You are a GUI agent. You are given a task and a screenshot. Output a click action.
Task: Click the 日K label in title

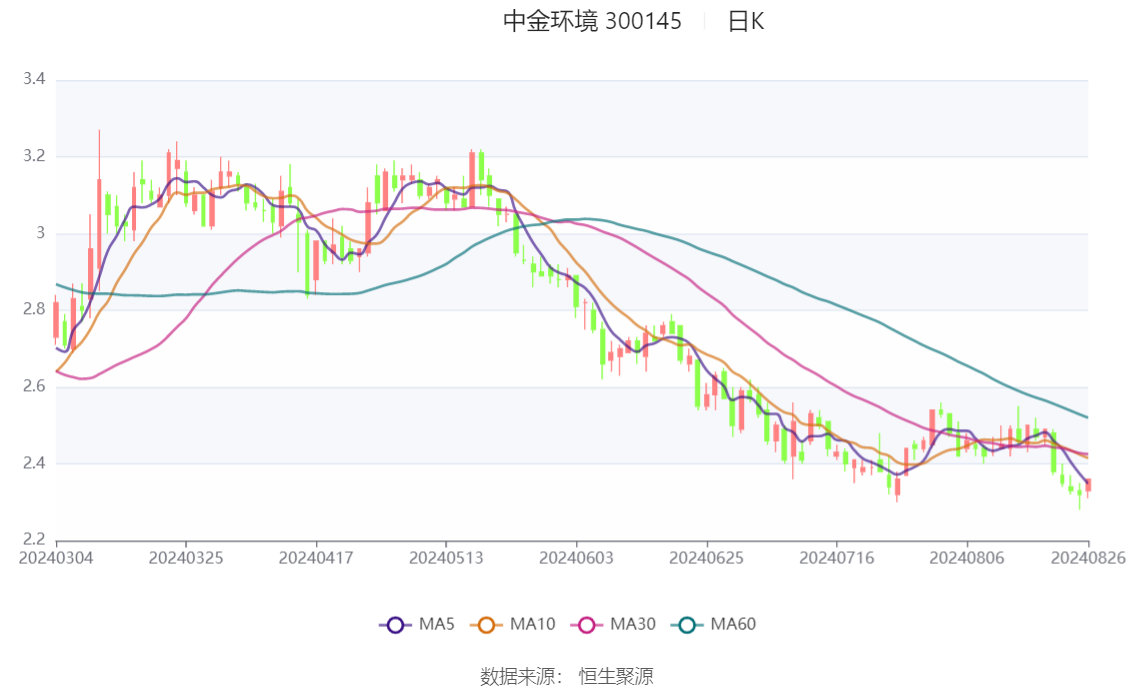746,21
